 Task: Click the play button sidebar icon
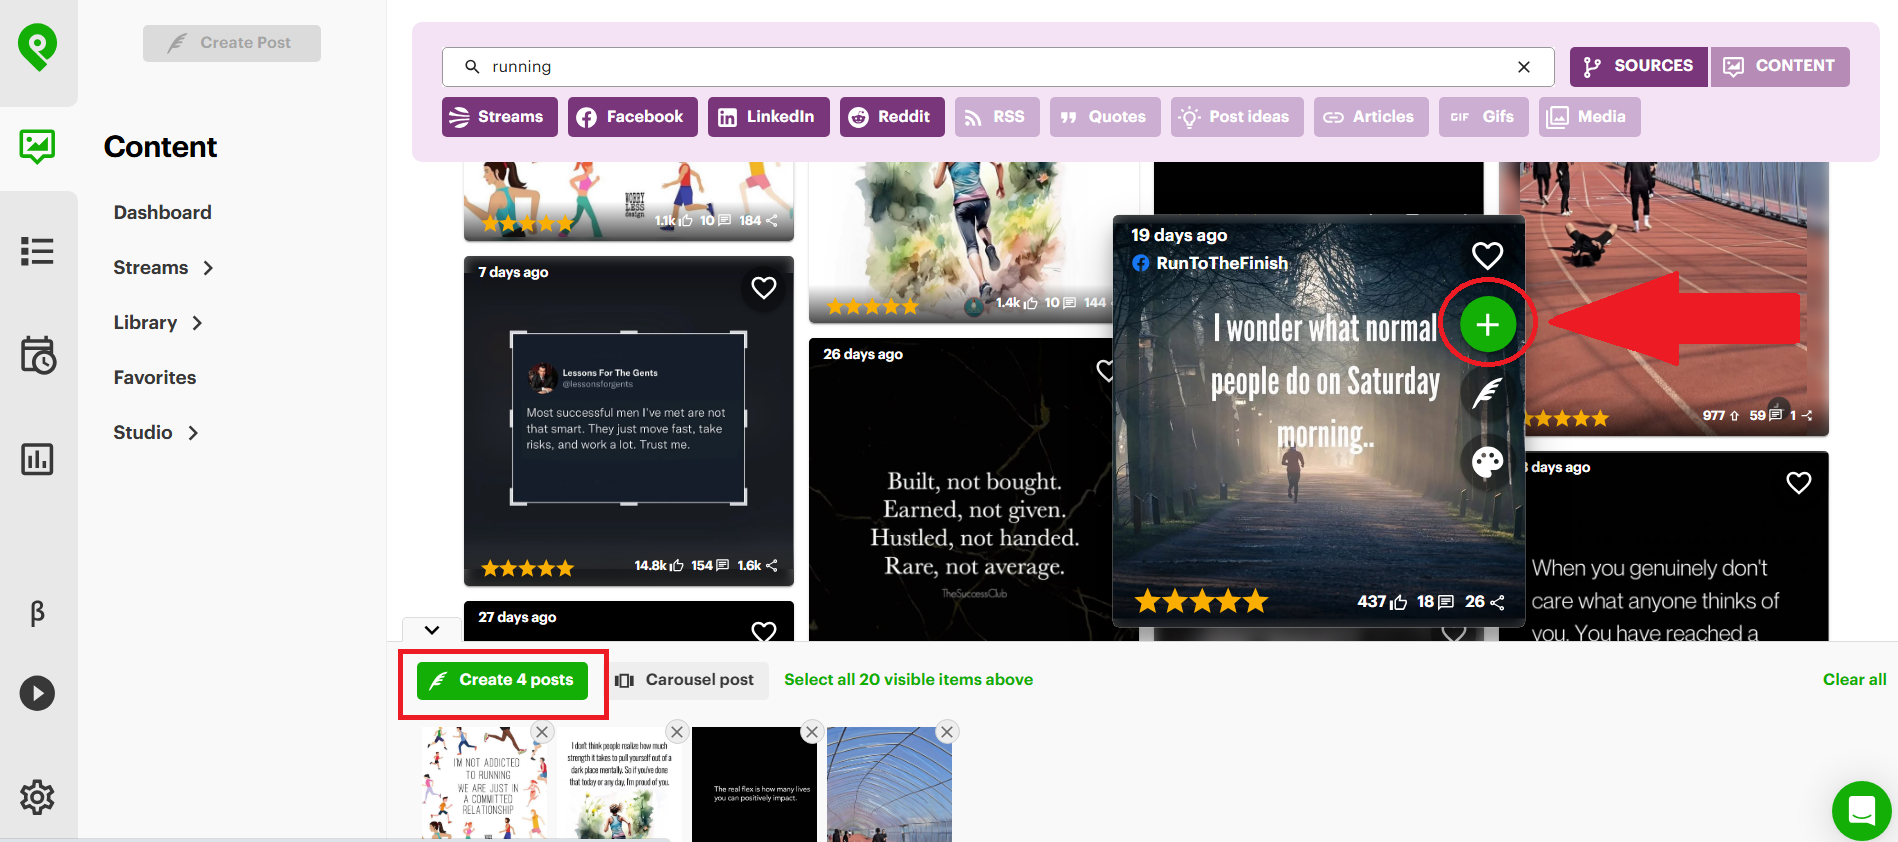pos(37,693)
